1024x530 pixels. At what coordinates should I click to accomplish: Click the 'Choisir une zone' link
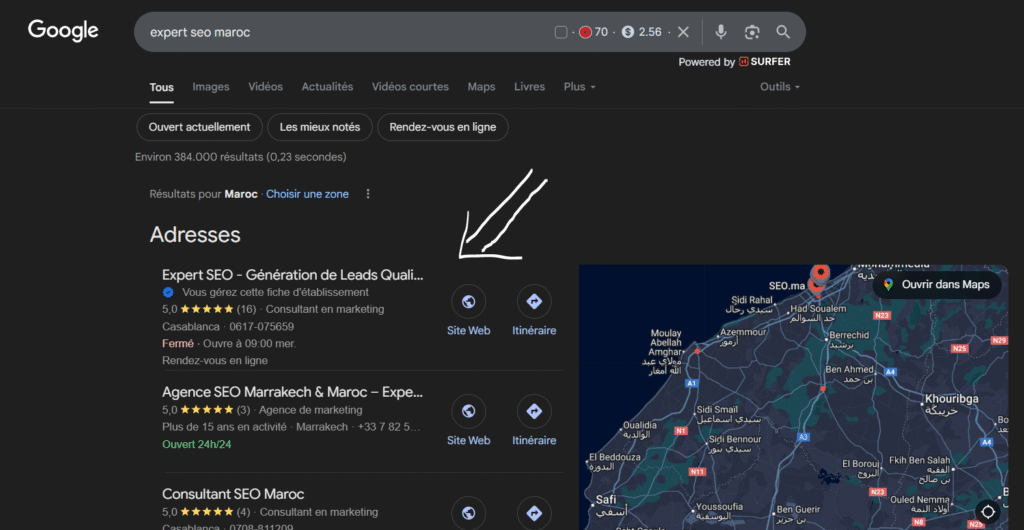307,194
